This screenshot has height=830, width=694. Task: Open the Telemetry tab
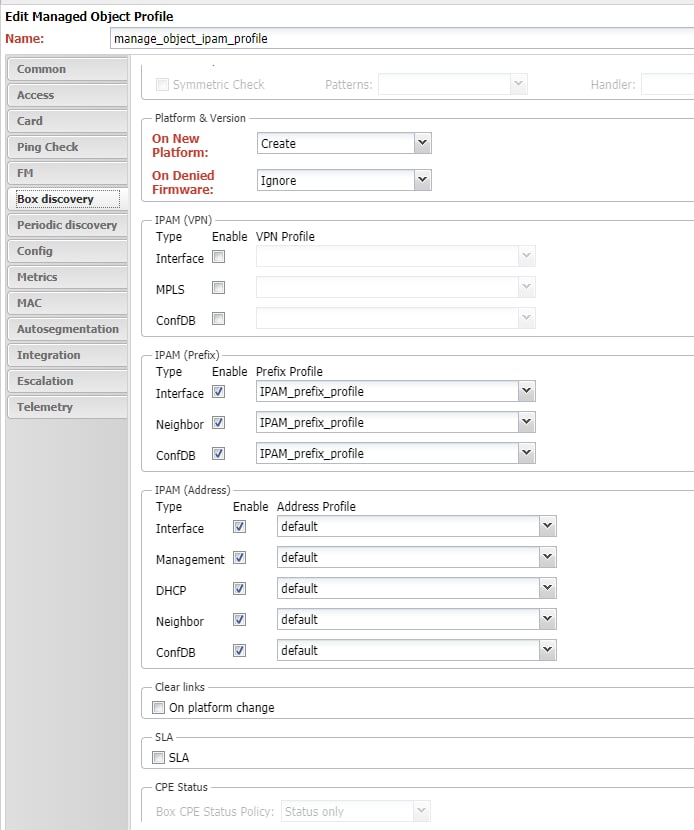(x=67, y=407)
